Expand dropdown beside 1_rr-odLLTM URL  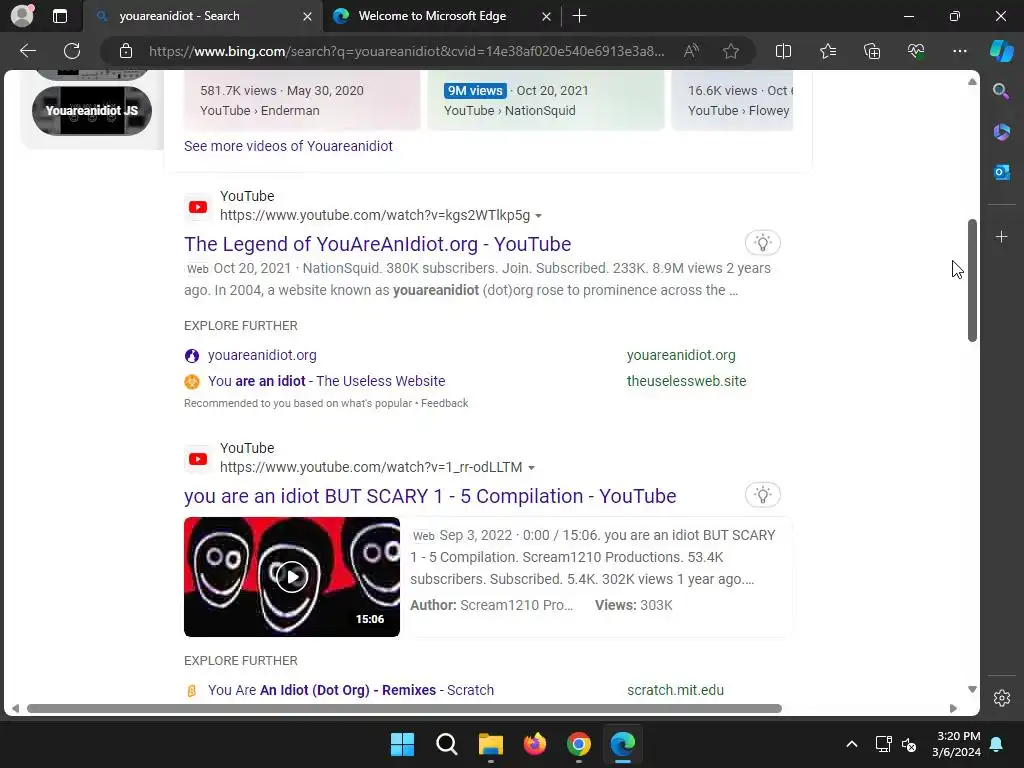531,468
